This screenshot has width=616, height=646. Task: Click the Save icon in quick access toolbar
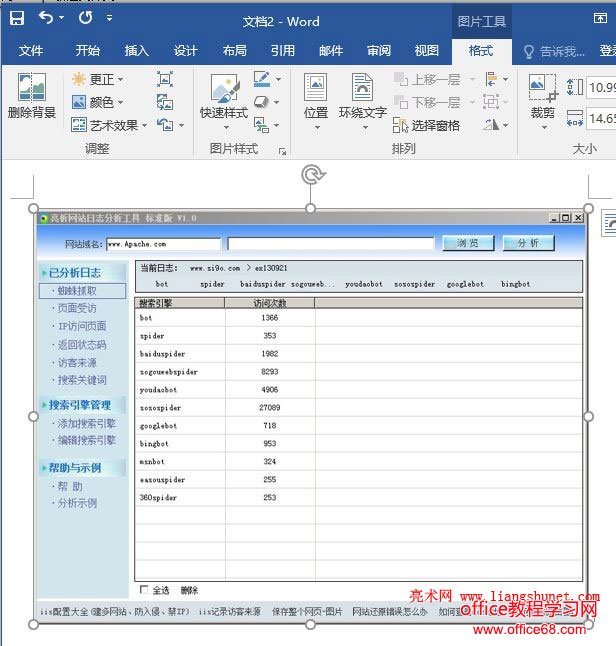click(x=17, y=18)
